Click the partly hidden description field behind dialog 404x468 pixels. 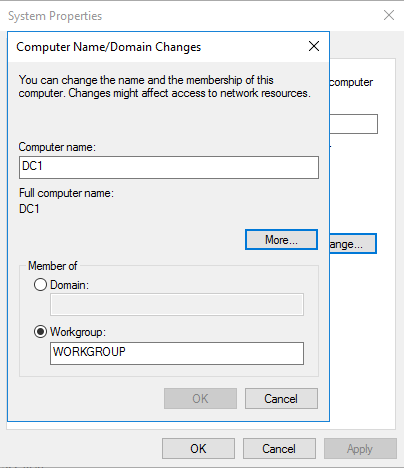point(354,124)
